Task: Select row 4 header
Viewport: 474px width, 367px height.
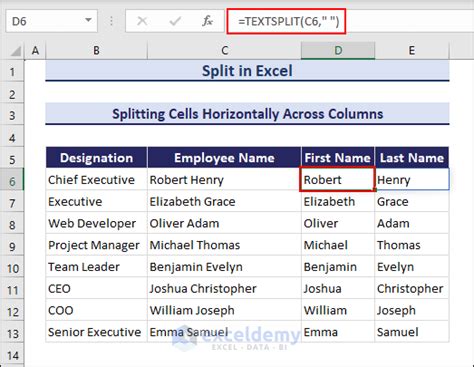Action: click(x=12, y=137)
